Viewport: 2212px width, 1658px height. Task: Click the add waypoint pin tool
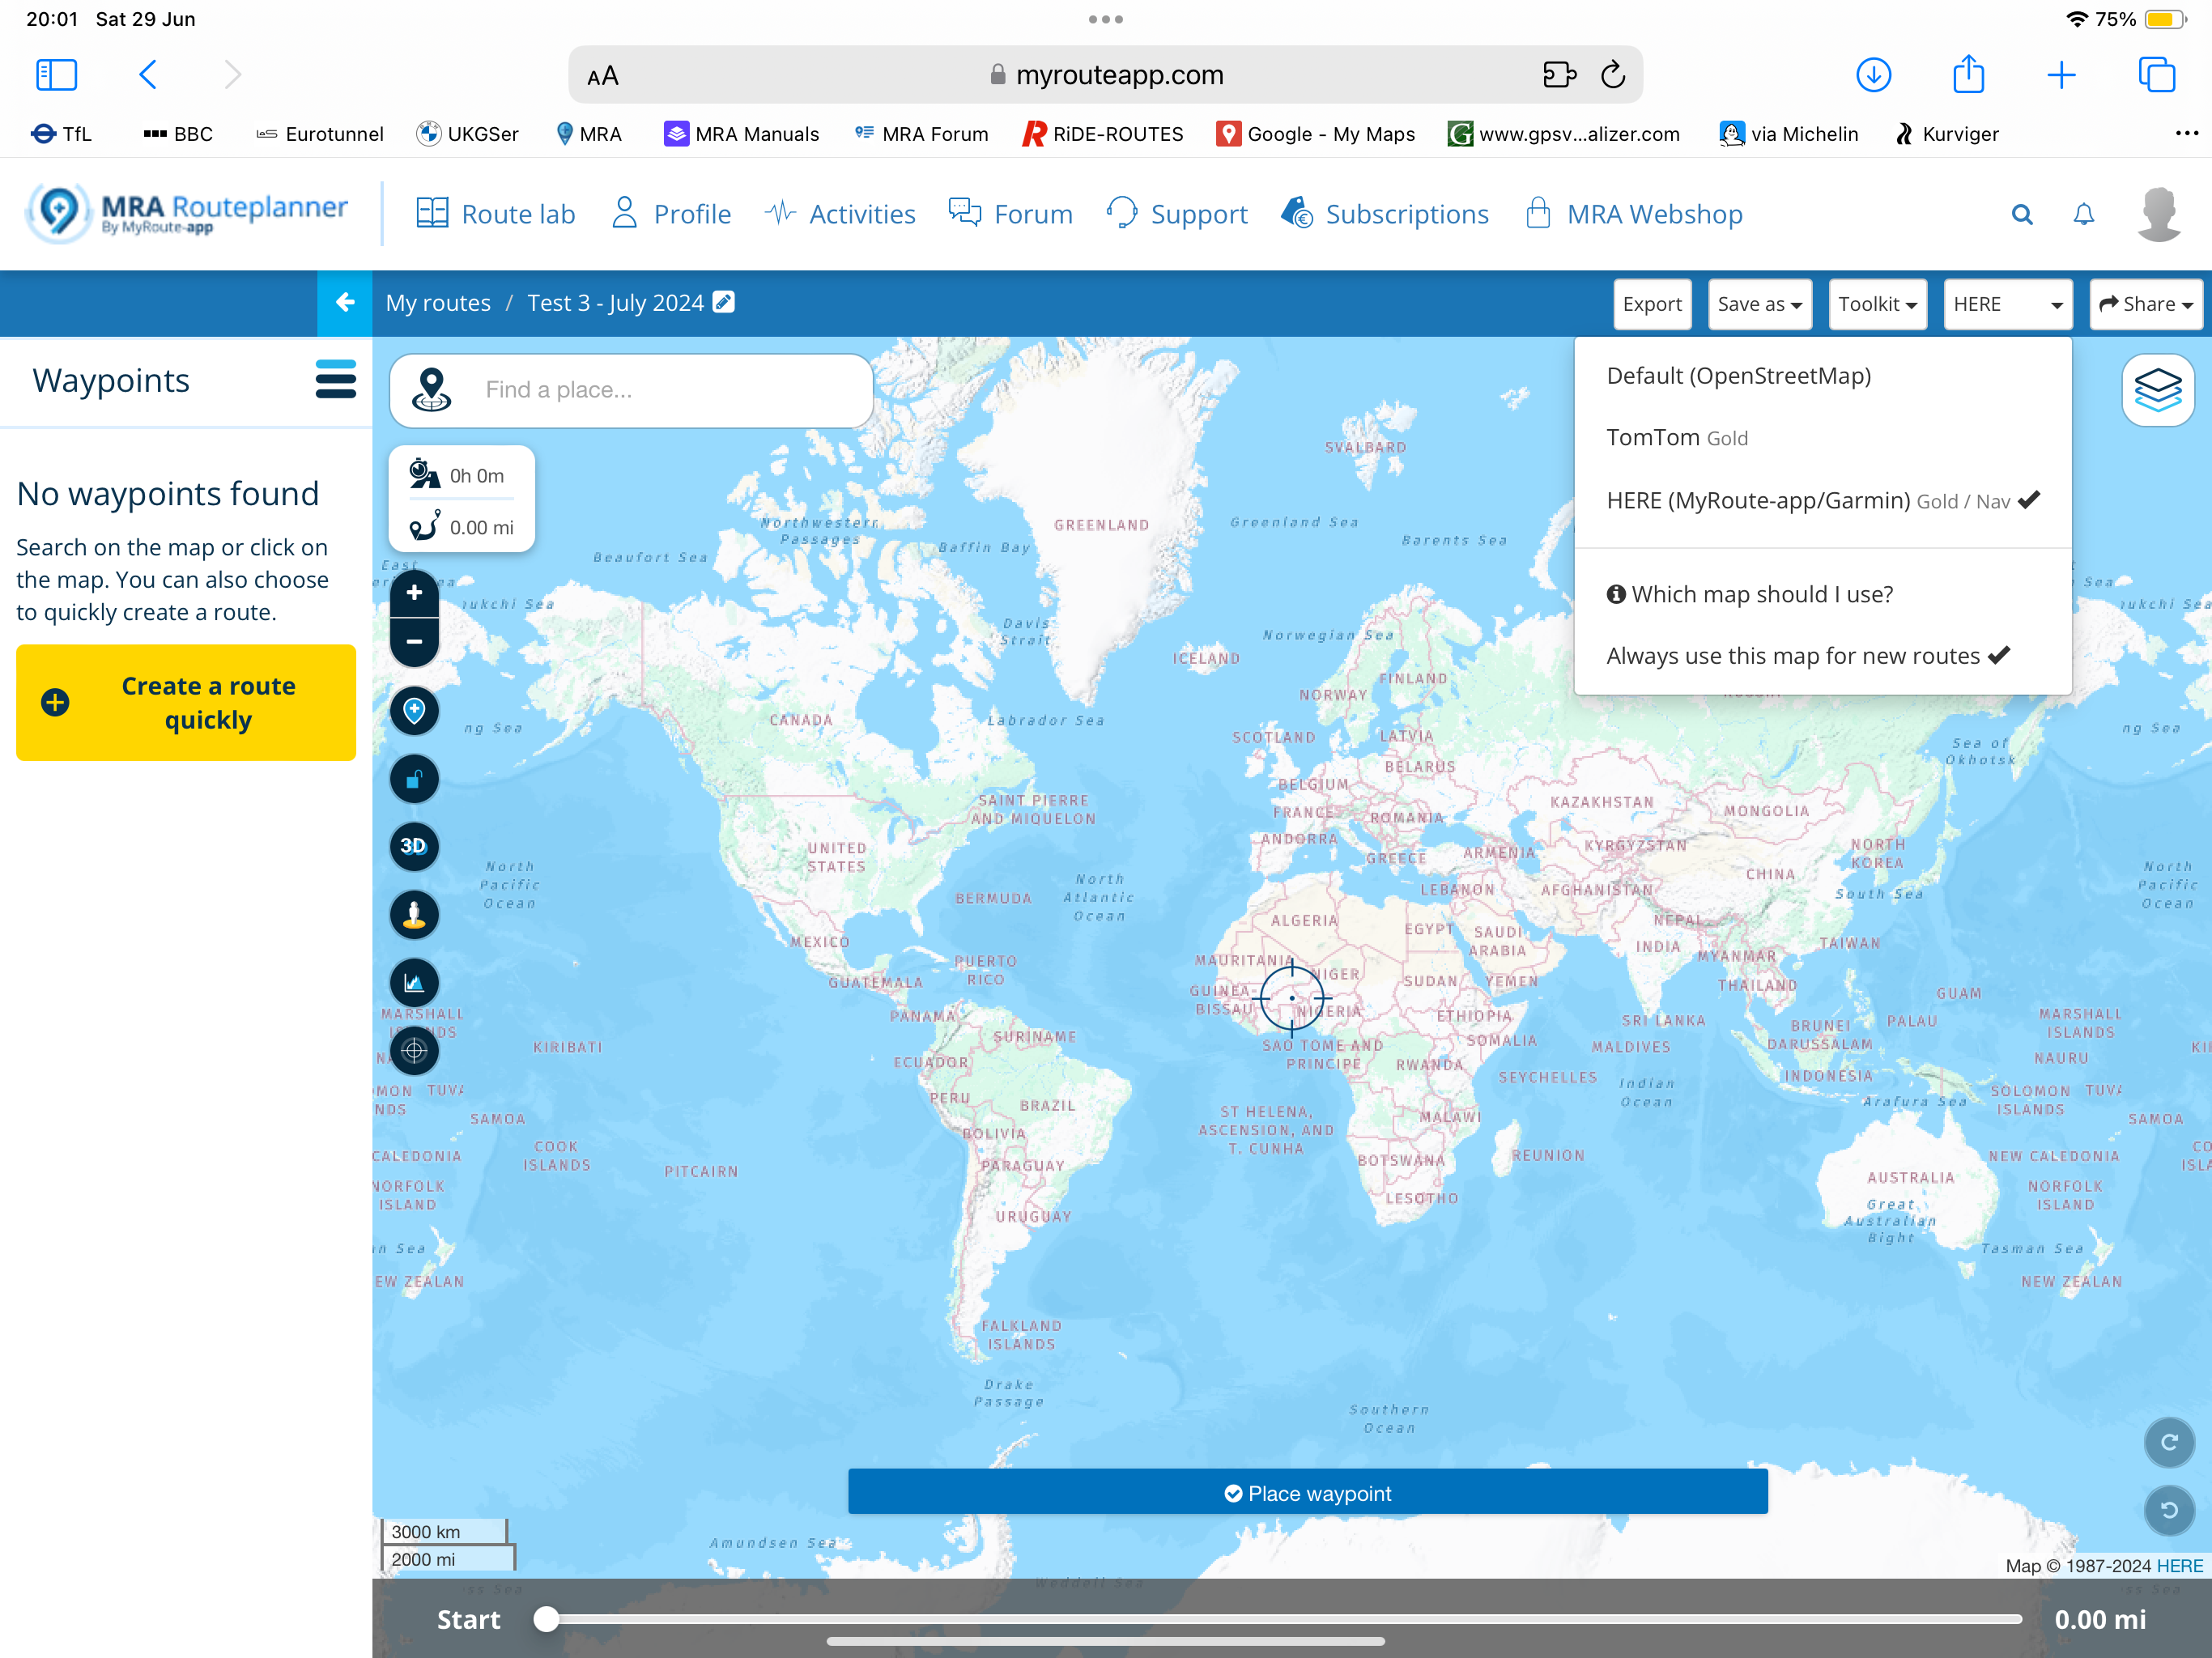coord(414,711)
